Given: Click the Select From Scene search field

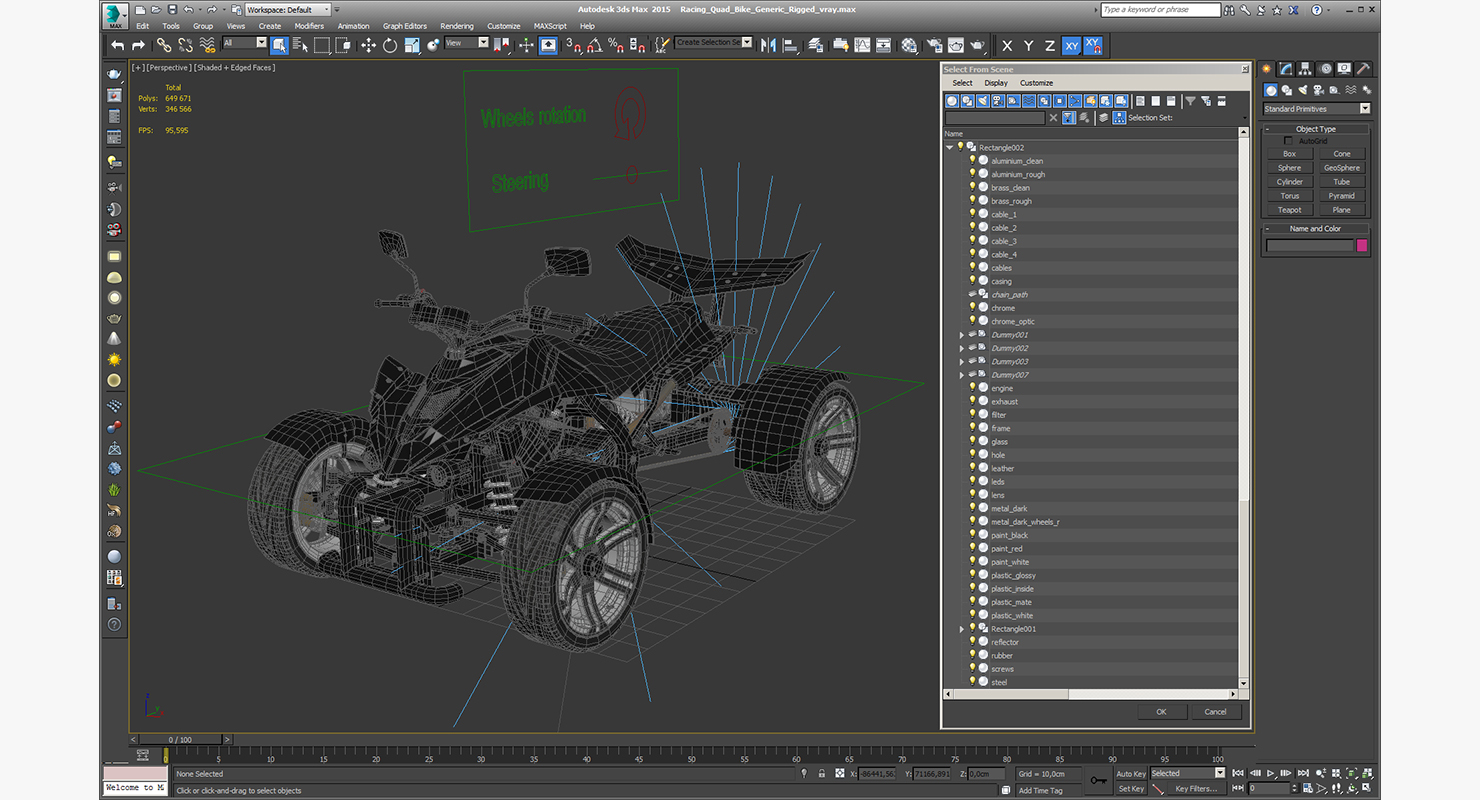Looking at the screenshot, I should point(995,118).
